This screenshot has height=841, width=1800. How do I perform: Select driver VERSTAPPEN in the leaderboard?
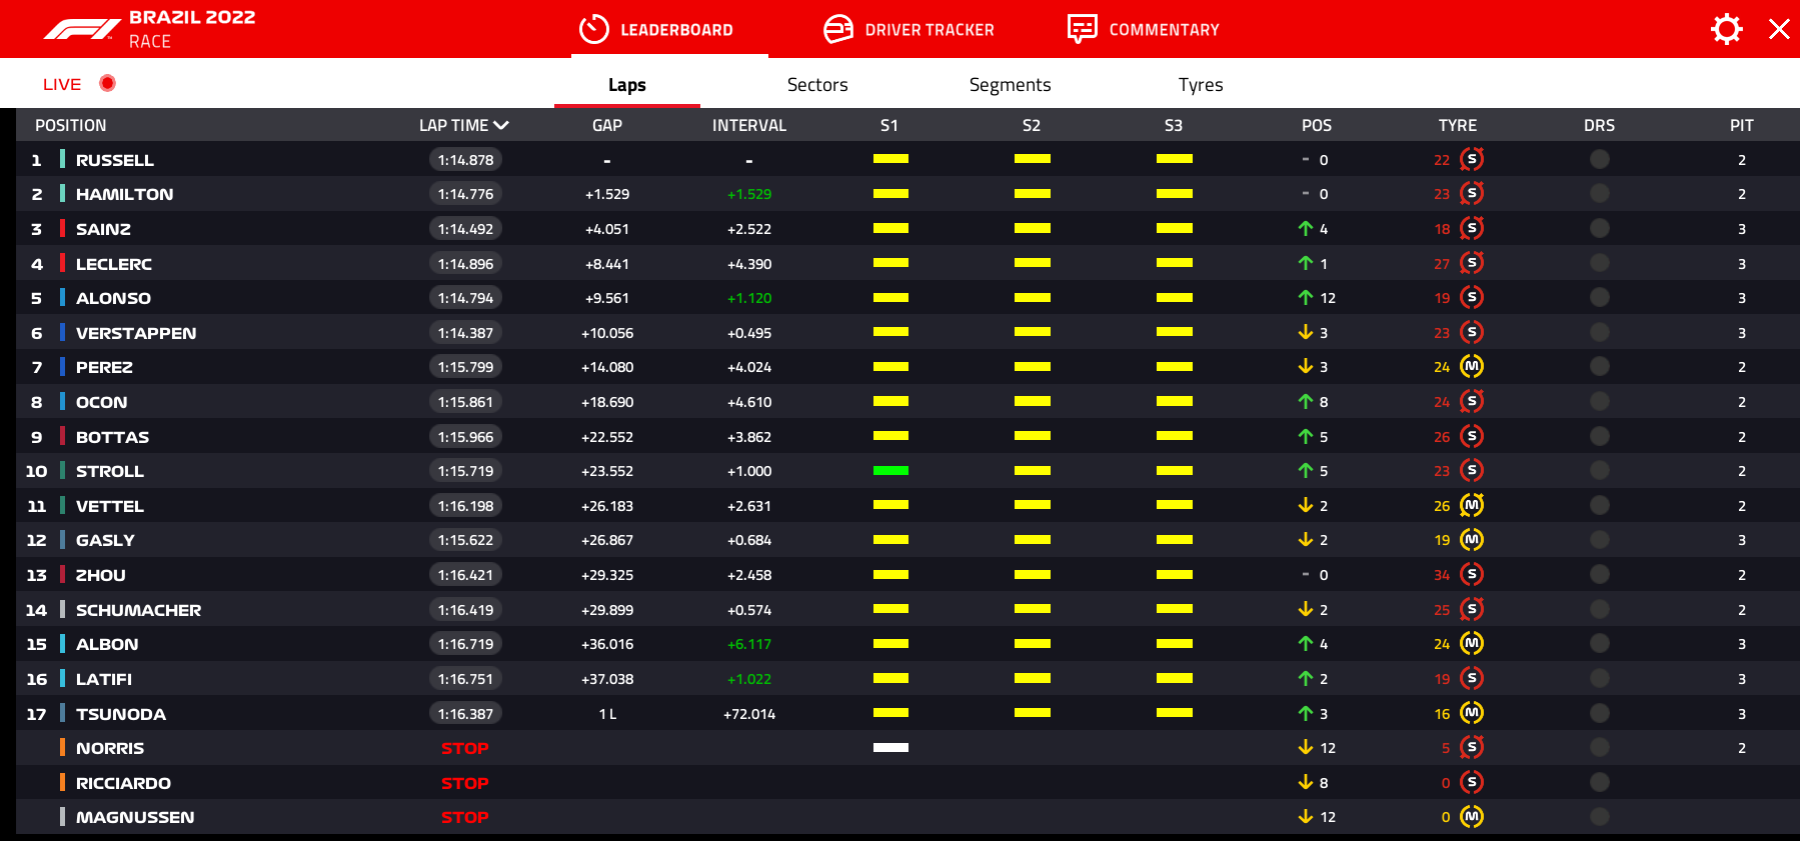[136, 333]
